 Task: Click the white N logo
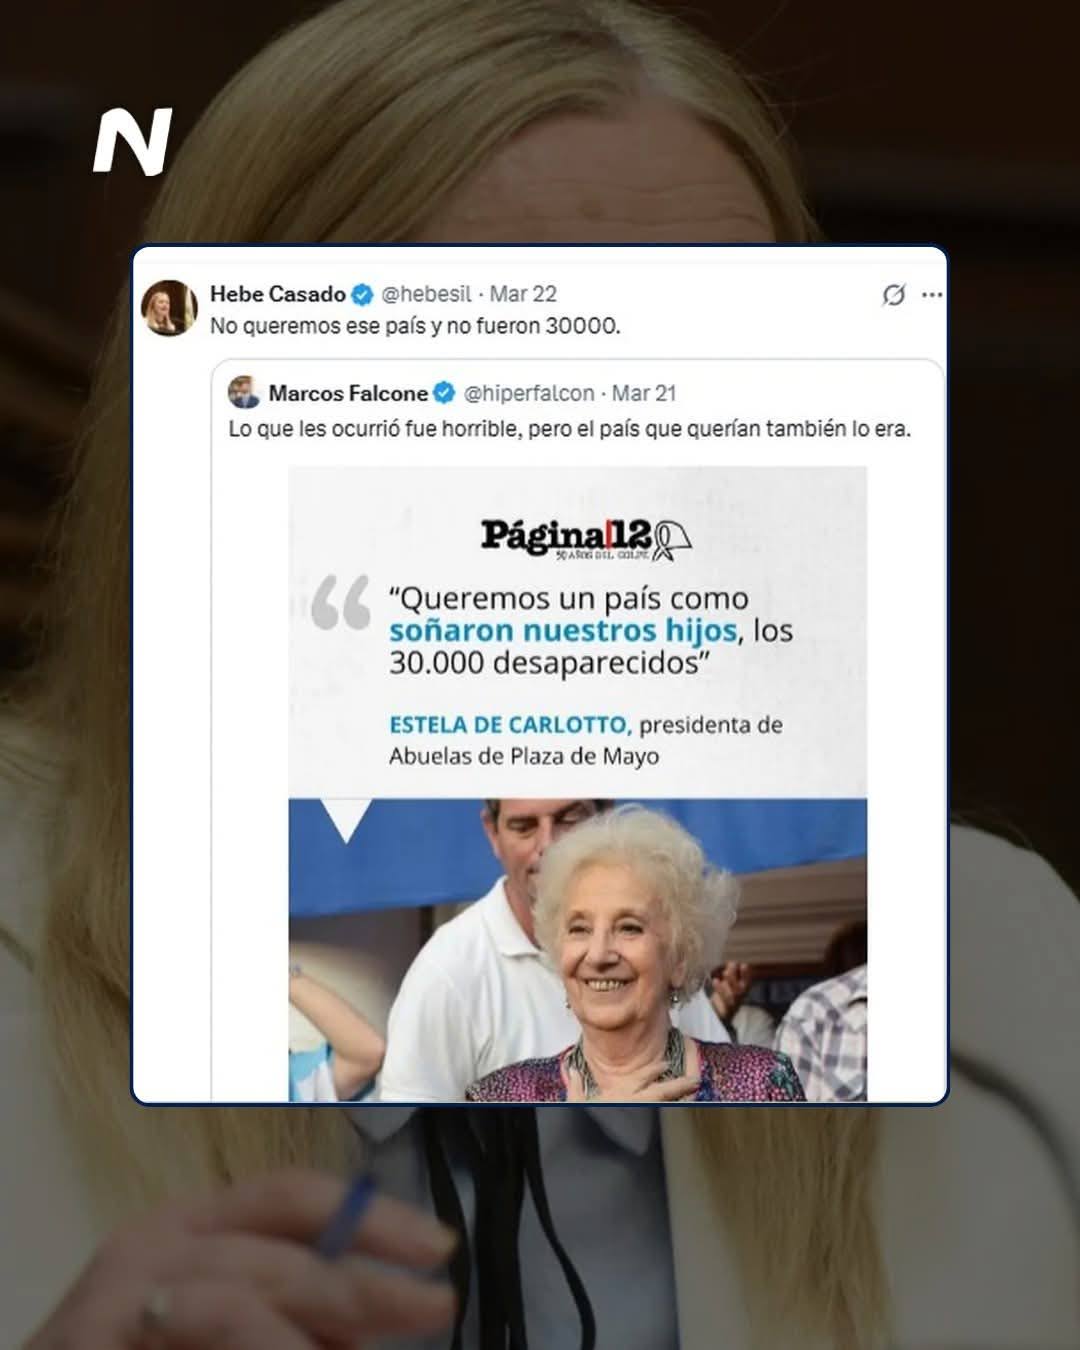[x=133, y=141]
